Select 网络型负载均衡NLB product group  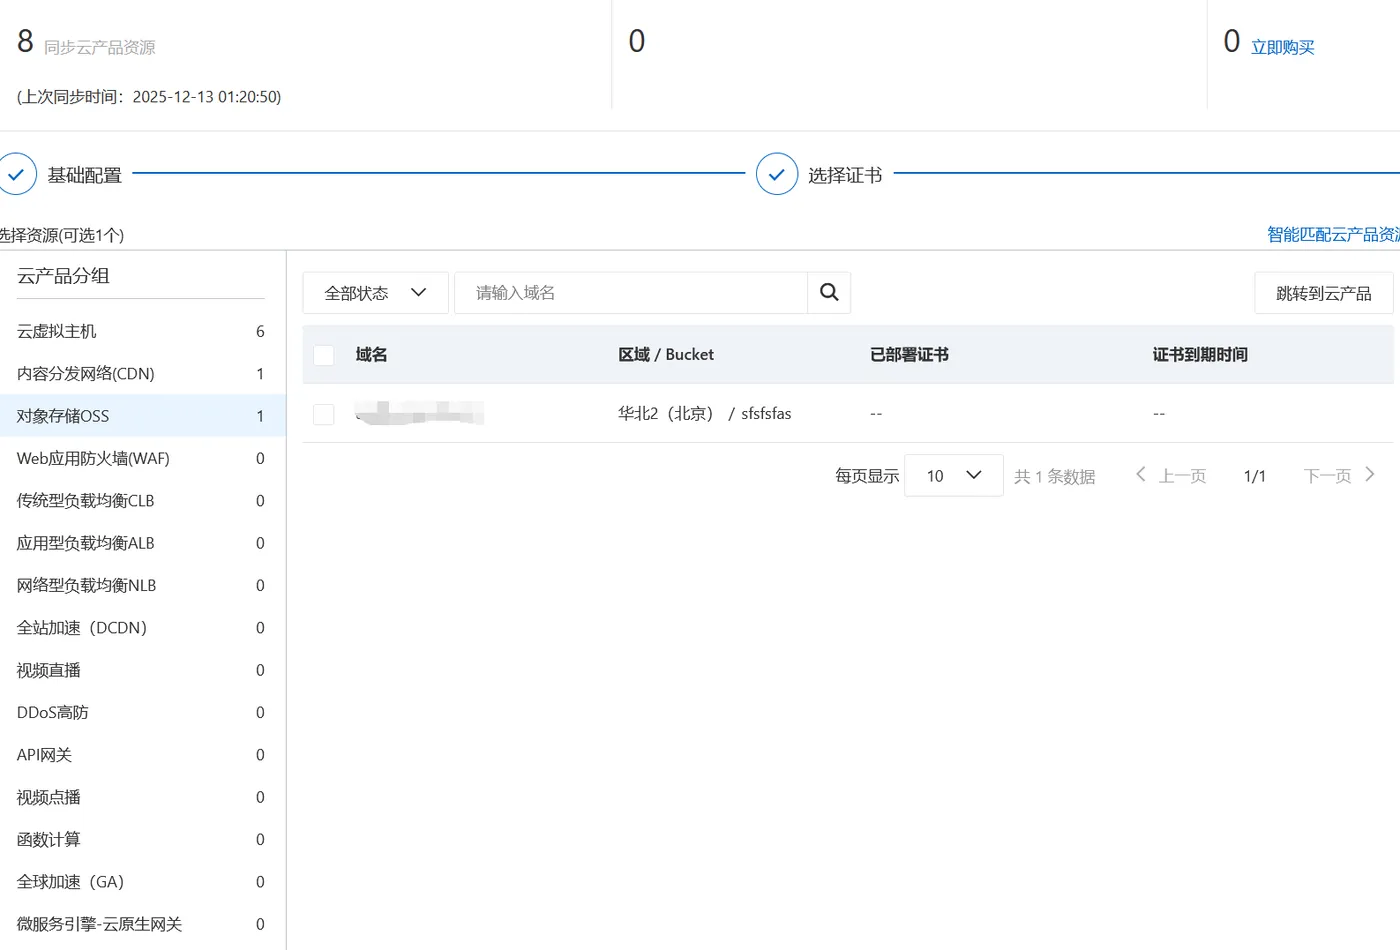coord(141,585)
